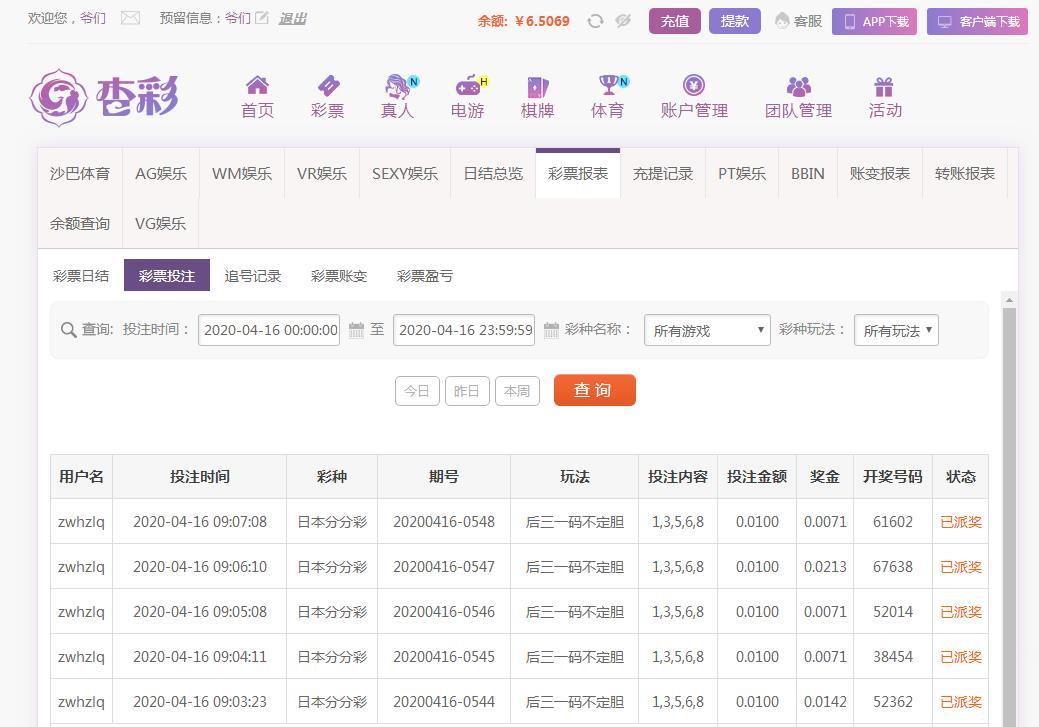Click the start time input field
The image size is (1039, 727).
point(269,330)
